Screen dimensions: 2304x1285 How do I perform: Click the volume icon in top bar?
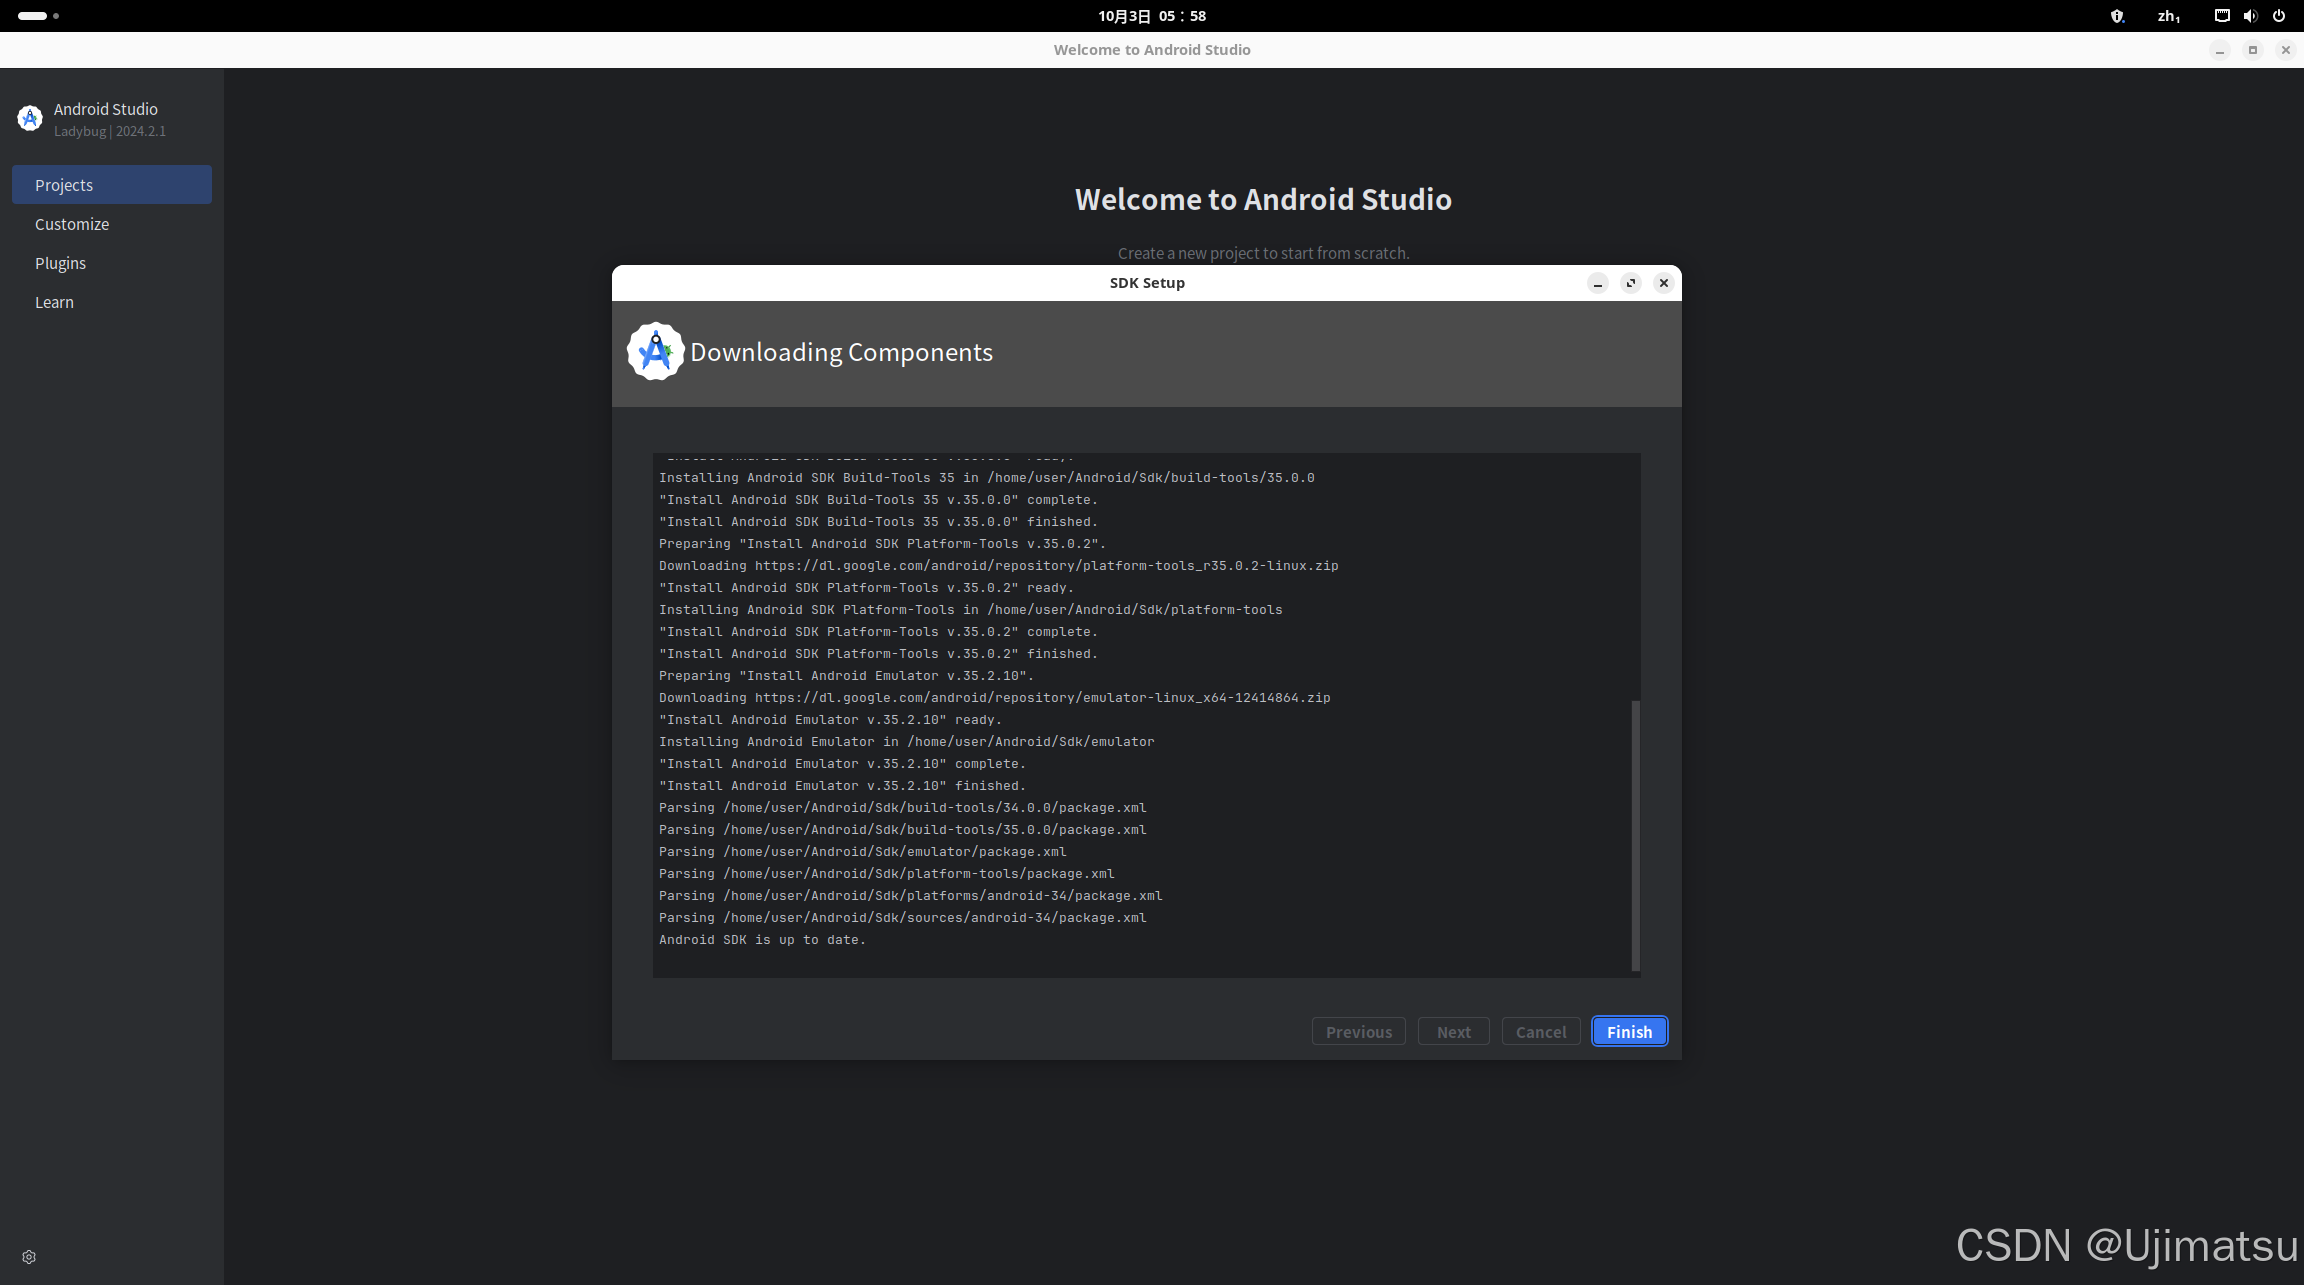pos(2250,16)
